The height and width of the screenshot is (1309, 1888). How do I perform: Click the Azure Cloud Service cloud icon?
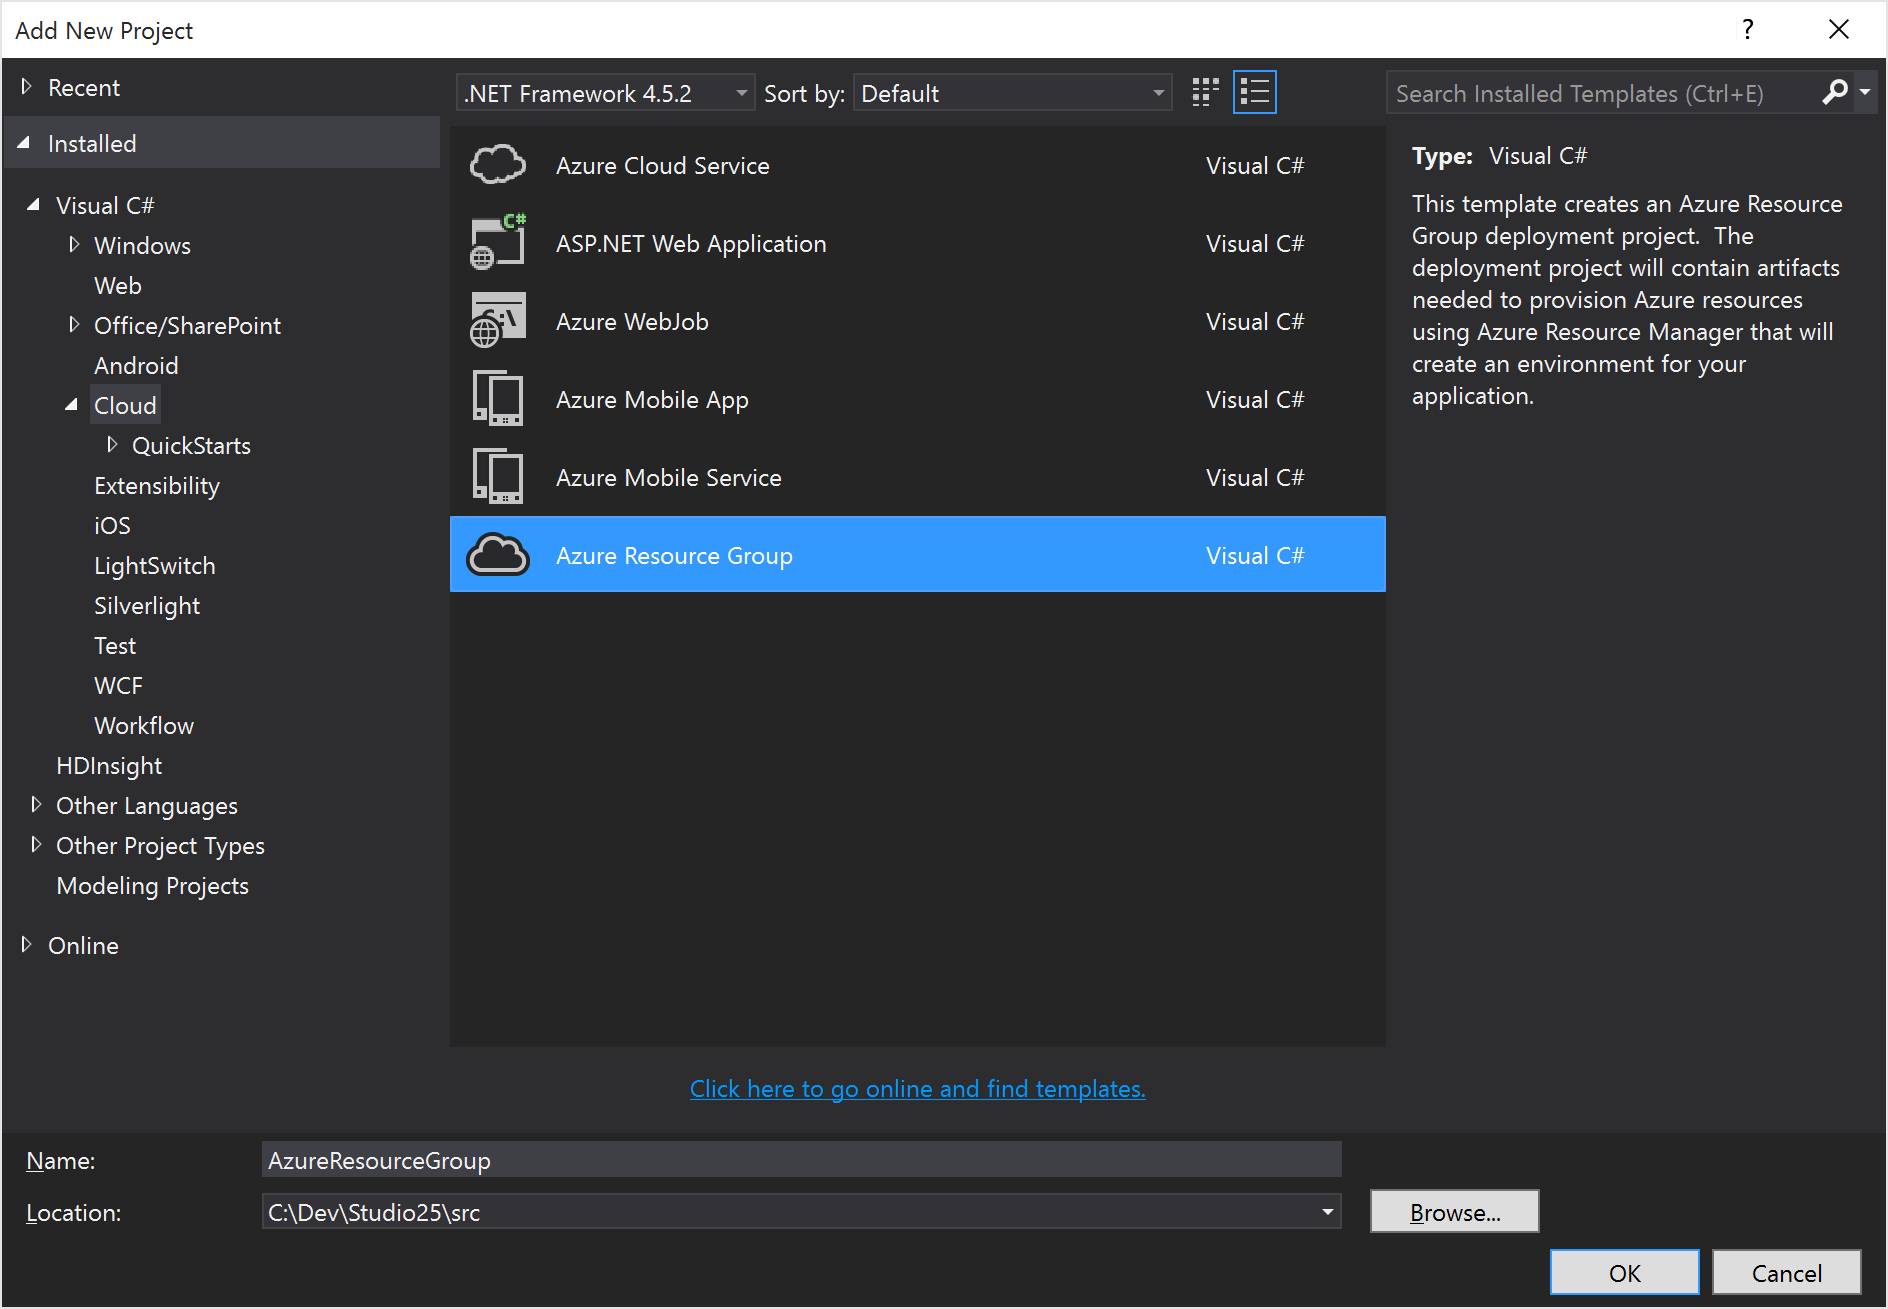click(498, 165)
